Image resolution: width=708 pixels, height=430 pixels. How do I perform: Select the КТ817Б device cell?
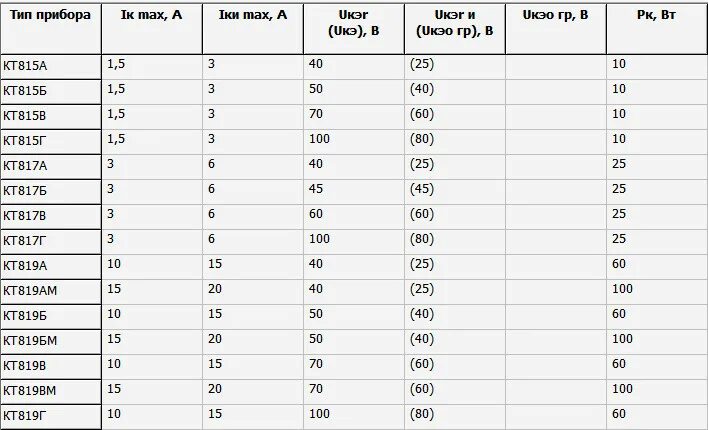click(x=50, y=192)
